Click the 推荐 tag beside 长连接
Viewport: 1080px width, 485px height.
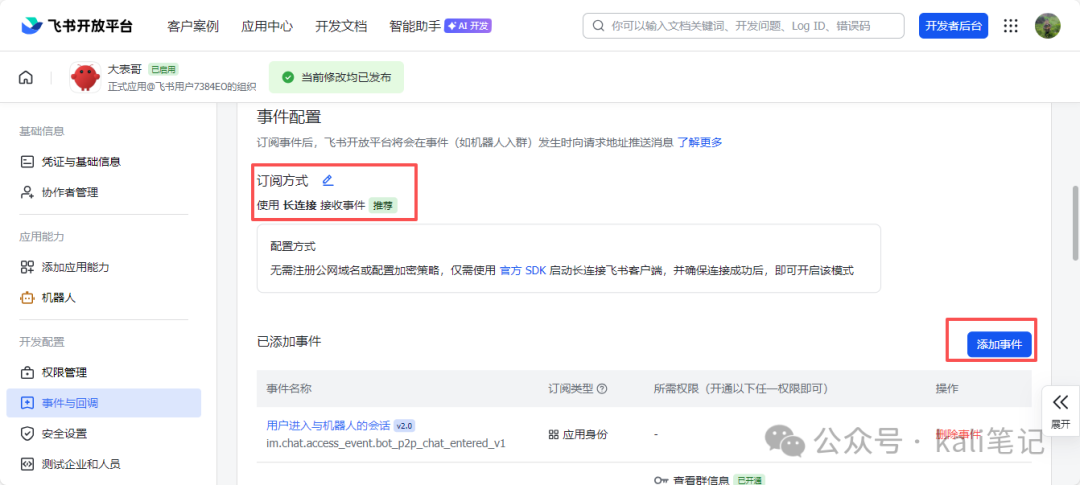click(382, 205)
